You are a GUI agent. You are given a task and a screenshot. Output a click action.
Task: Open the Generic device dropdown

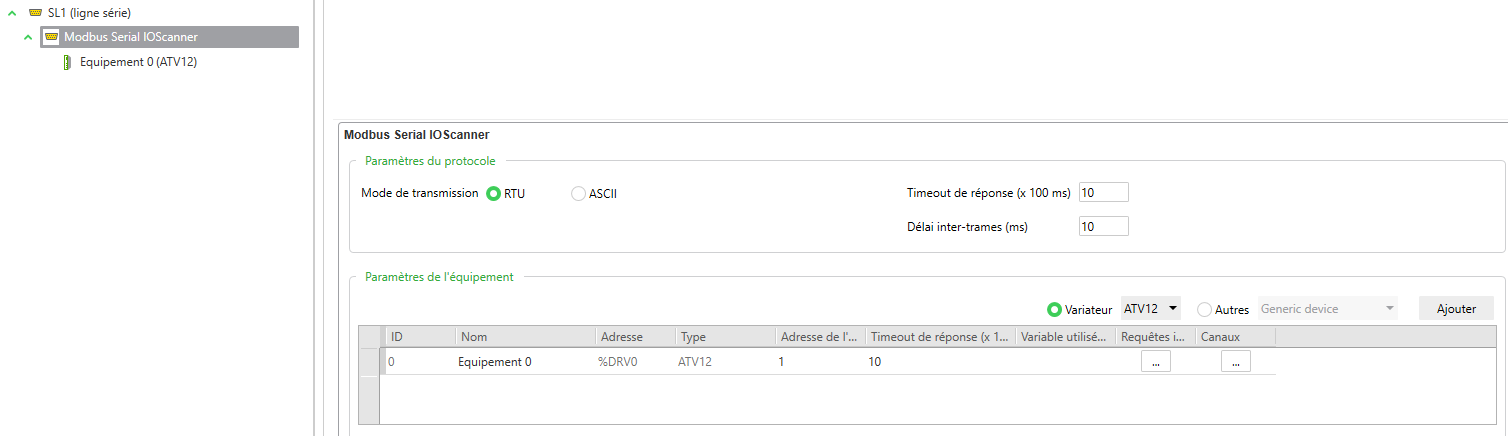point(1328,309)
